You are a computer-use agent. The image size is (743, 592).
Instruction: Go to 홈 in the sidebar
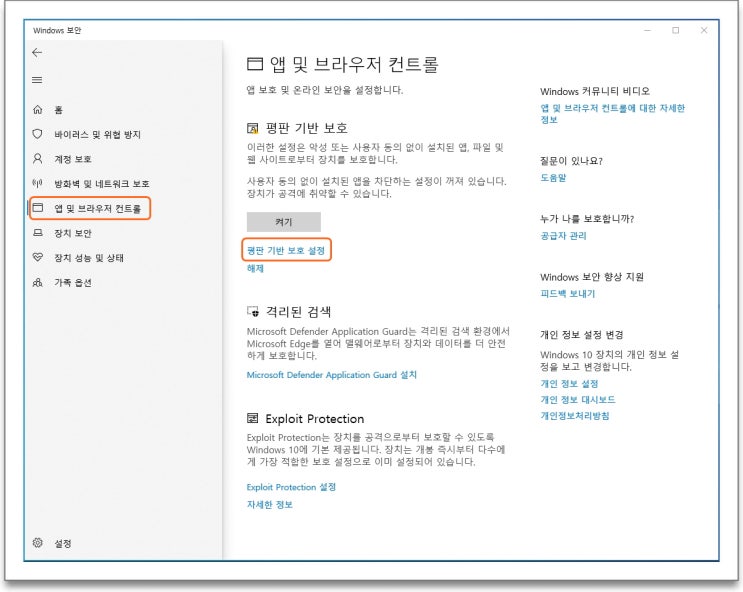click(58, 110)
